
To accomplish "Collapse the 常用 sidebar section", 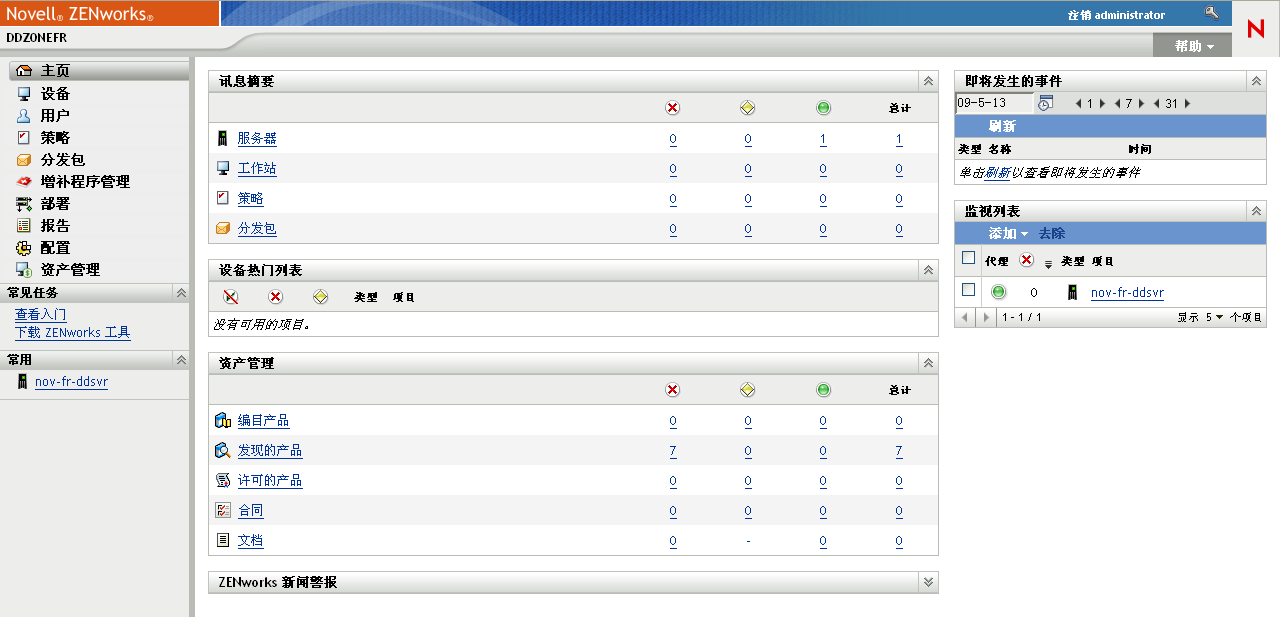I will [181, 359].
